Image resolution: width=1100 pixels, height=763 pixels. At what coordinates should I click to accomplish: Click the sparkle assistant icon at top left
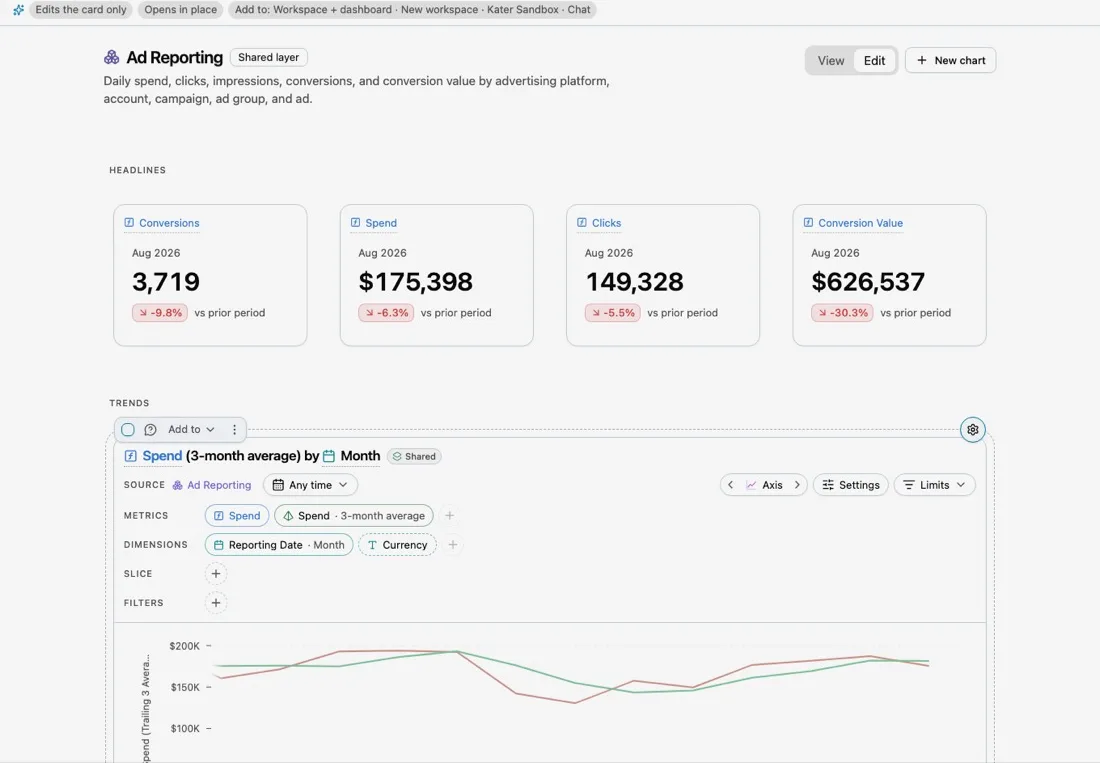[18, 10]
